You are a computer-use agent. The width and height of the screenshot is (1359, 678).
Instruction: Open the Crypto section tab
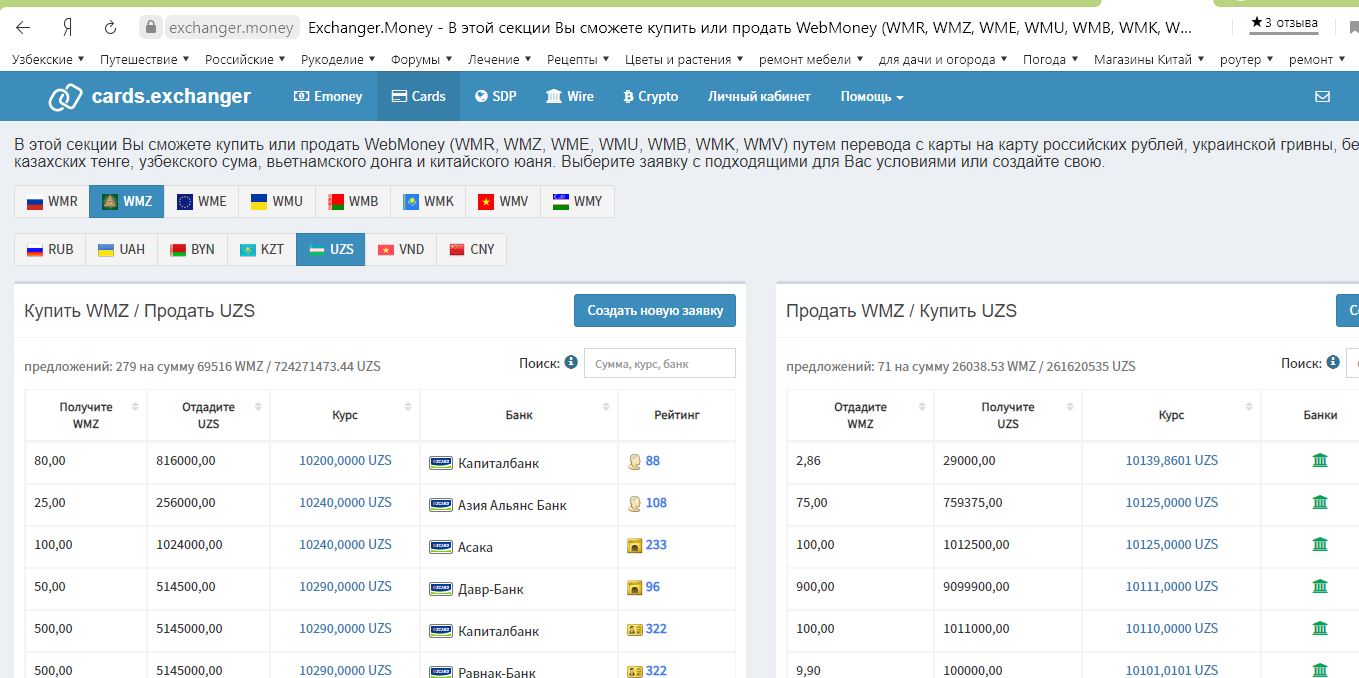650,97
